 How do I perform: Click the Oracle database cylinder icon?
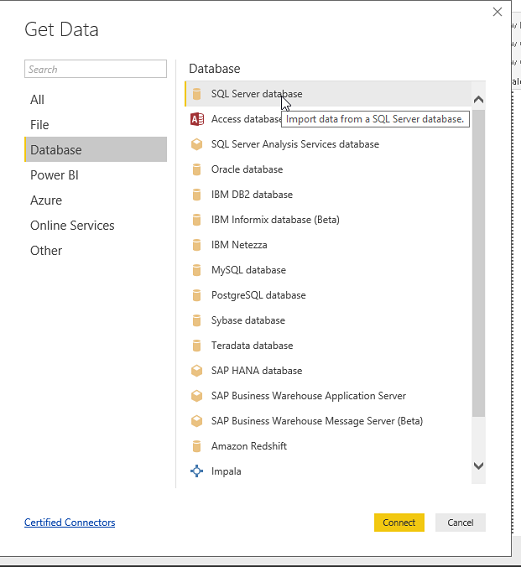coord(197,169)
